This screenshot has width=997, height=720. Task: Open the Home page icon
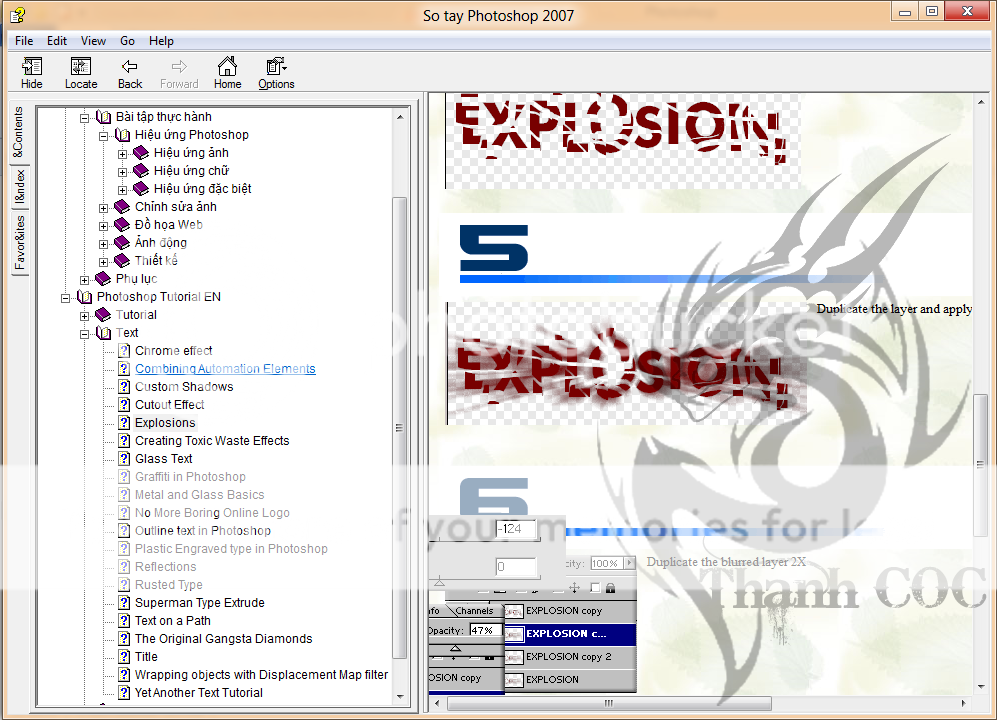(227, 67)
